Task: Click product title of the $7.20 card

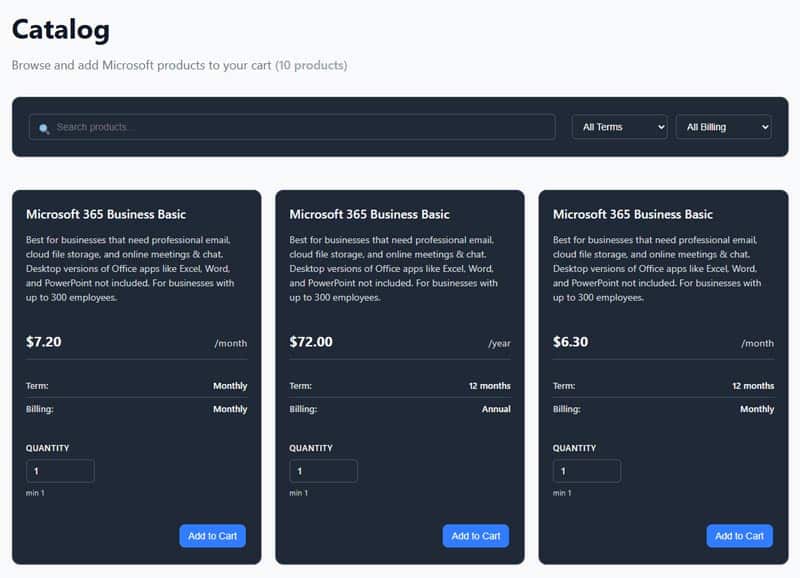Action: pyautogui.click(x=106, y=214)
